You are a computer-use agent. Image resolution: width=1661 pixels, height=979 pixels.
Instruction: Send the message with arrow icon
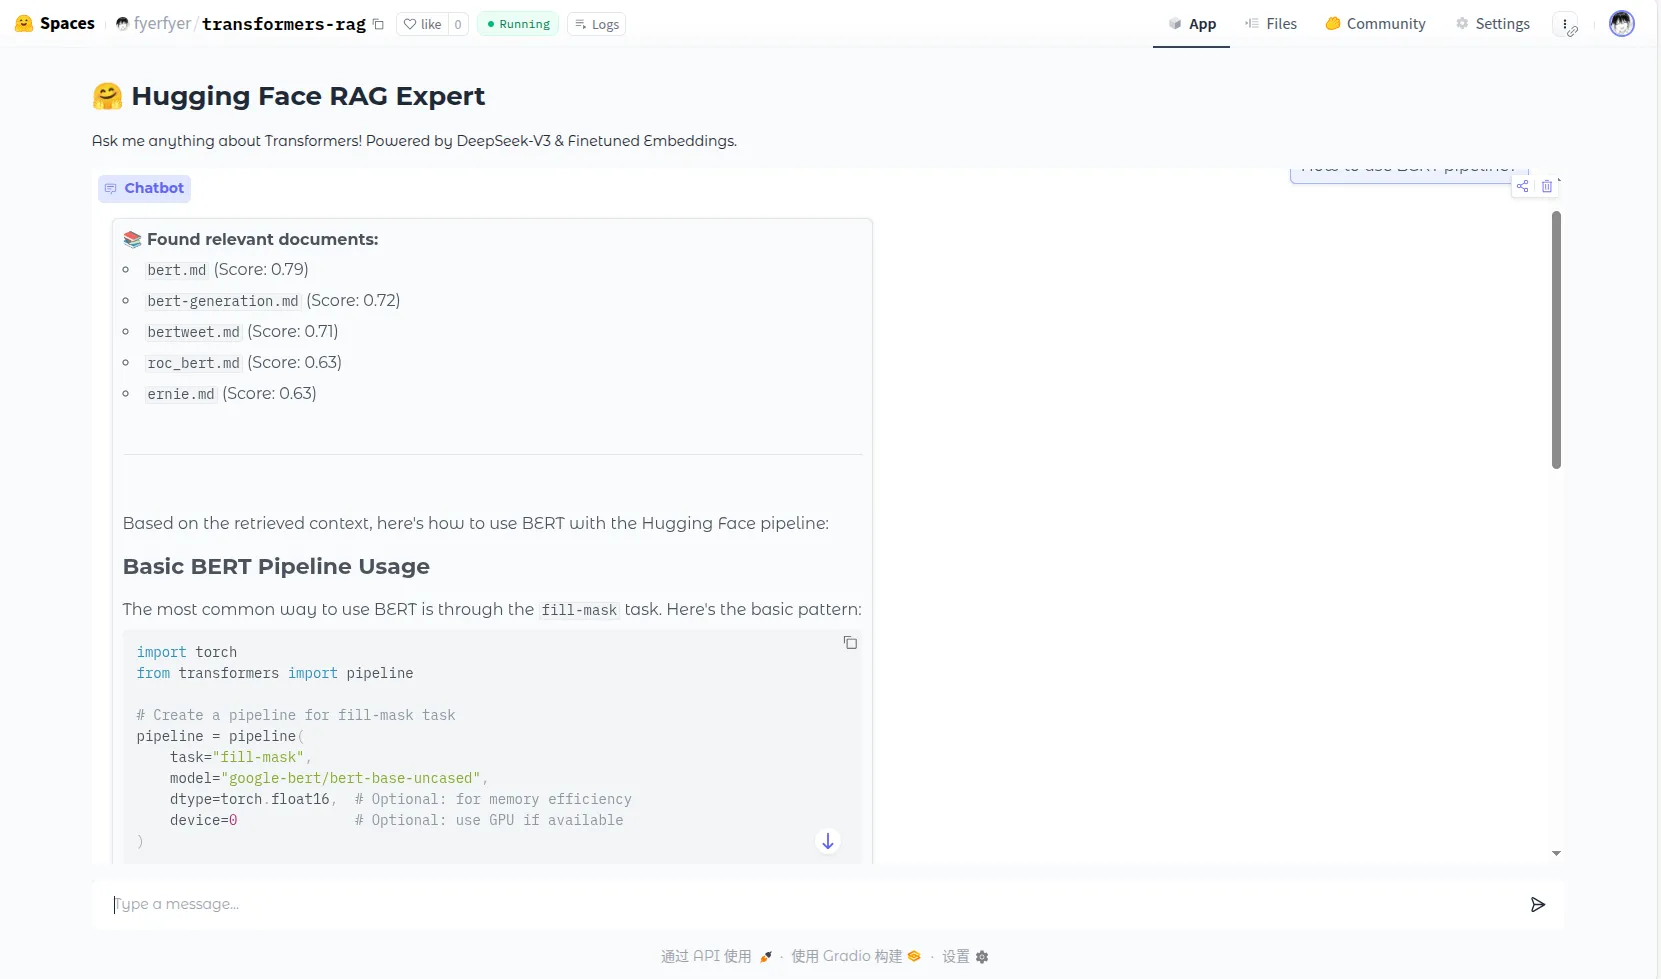[1537, 905]
